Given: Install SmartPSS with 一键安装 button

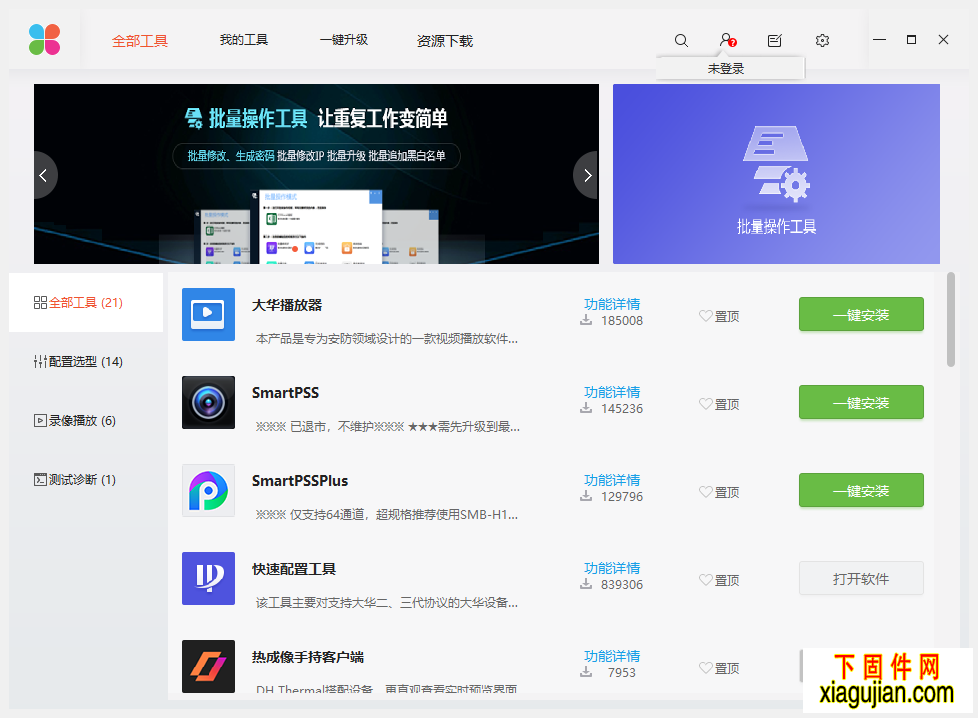Looking at the screenshot, I should (x=861, y=402).
